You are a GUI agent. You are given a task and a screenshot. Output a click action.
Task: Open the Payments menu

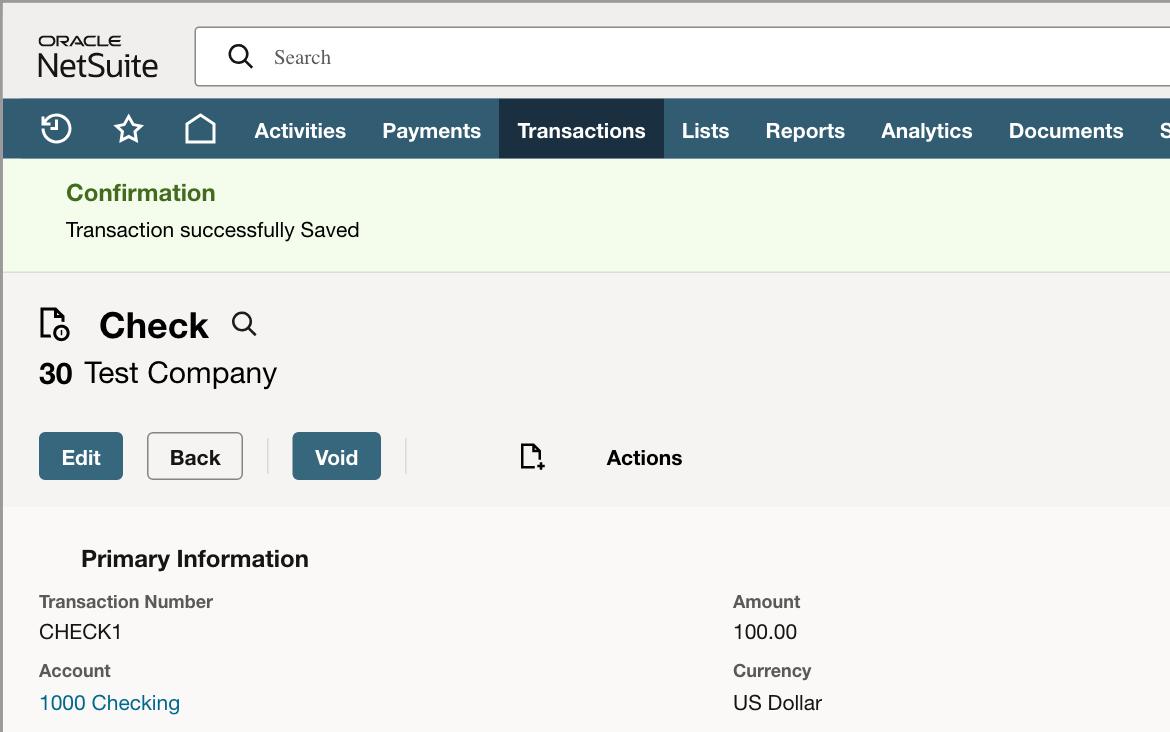pyautogui.click(x=431, y=131)
